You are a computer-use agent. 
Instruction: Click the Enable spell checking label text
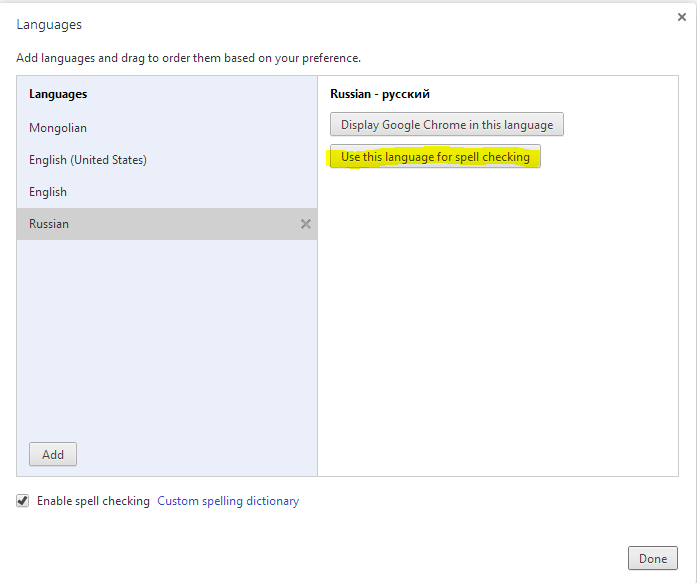(93, 501)
